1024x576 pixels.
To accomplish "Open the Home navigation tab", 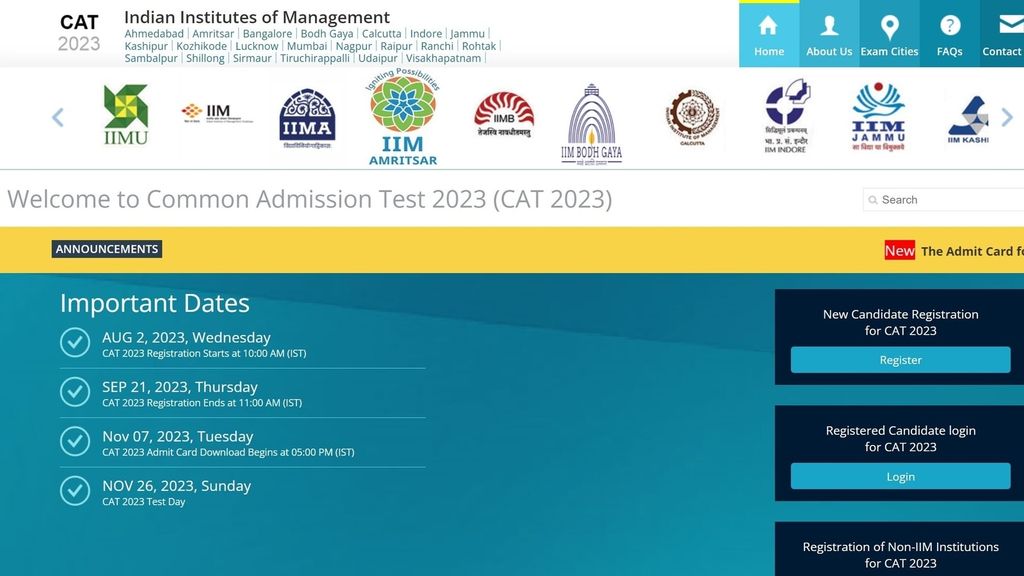I will [769, 34].
